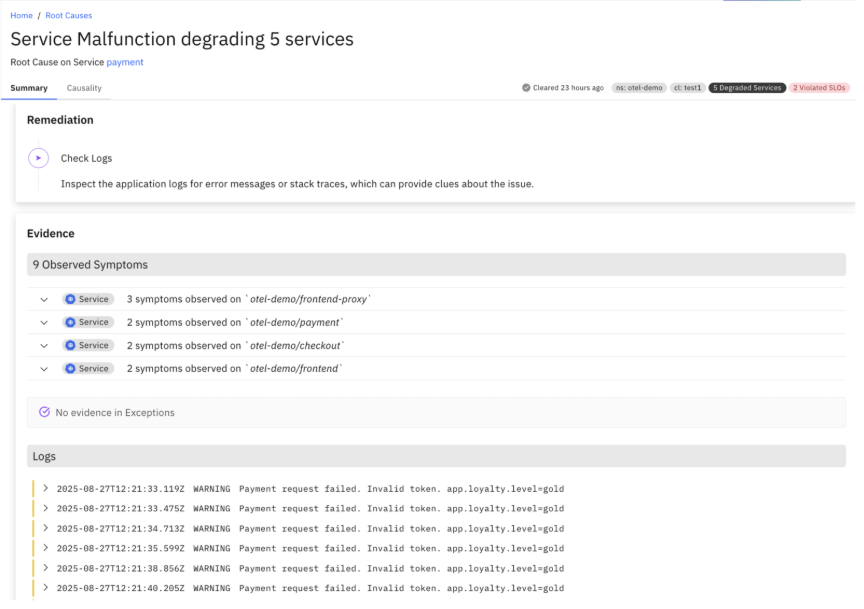
Task: Open the payment service link
Action: click(125, 62)
